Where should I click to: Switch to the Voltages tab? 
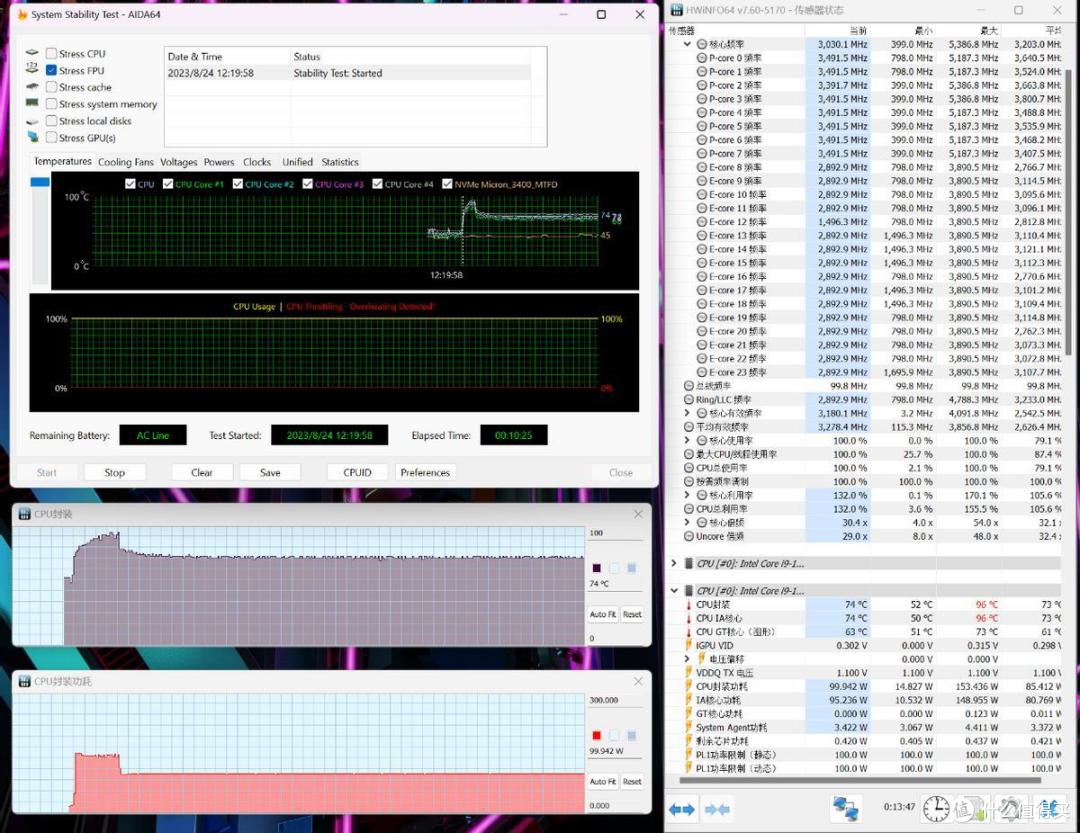[x=178, y=162]
